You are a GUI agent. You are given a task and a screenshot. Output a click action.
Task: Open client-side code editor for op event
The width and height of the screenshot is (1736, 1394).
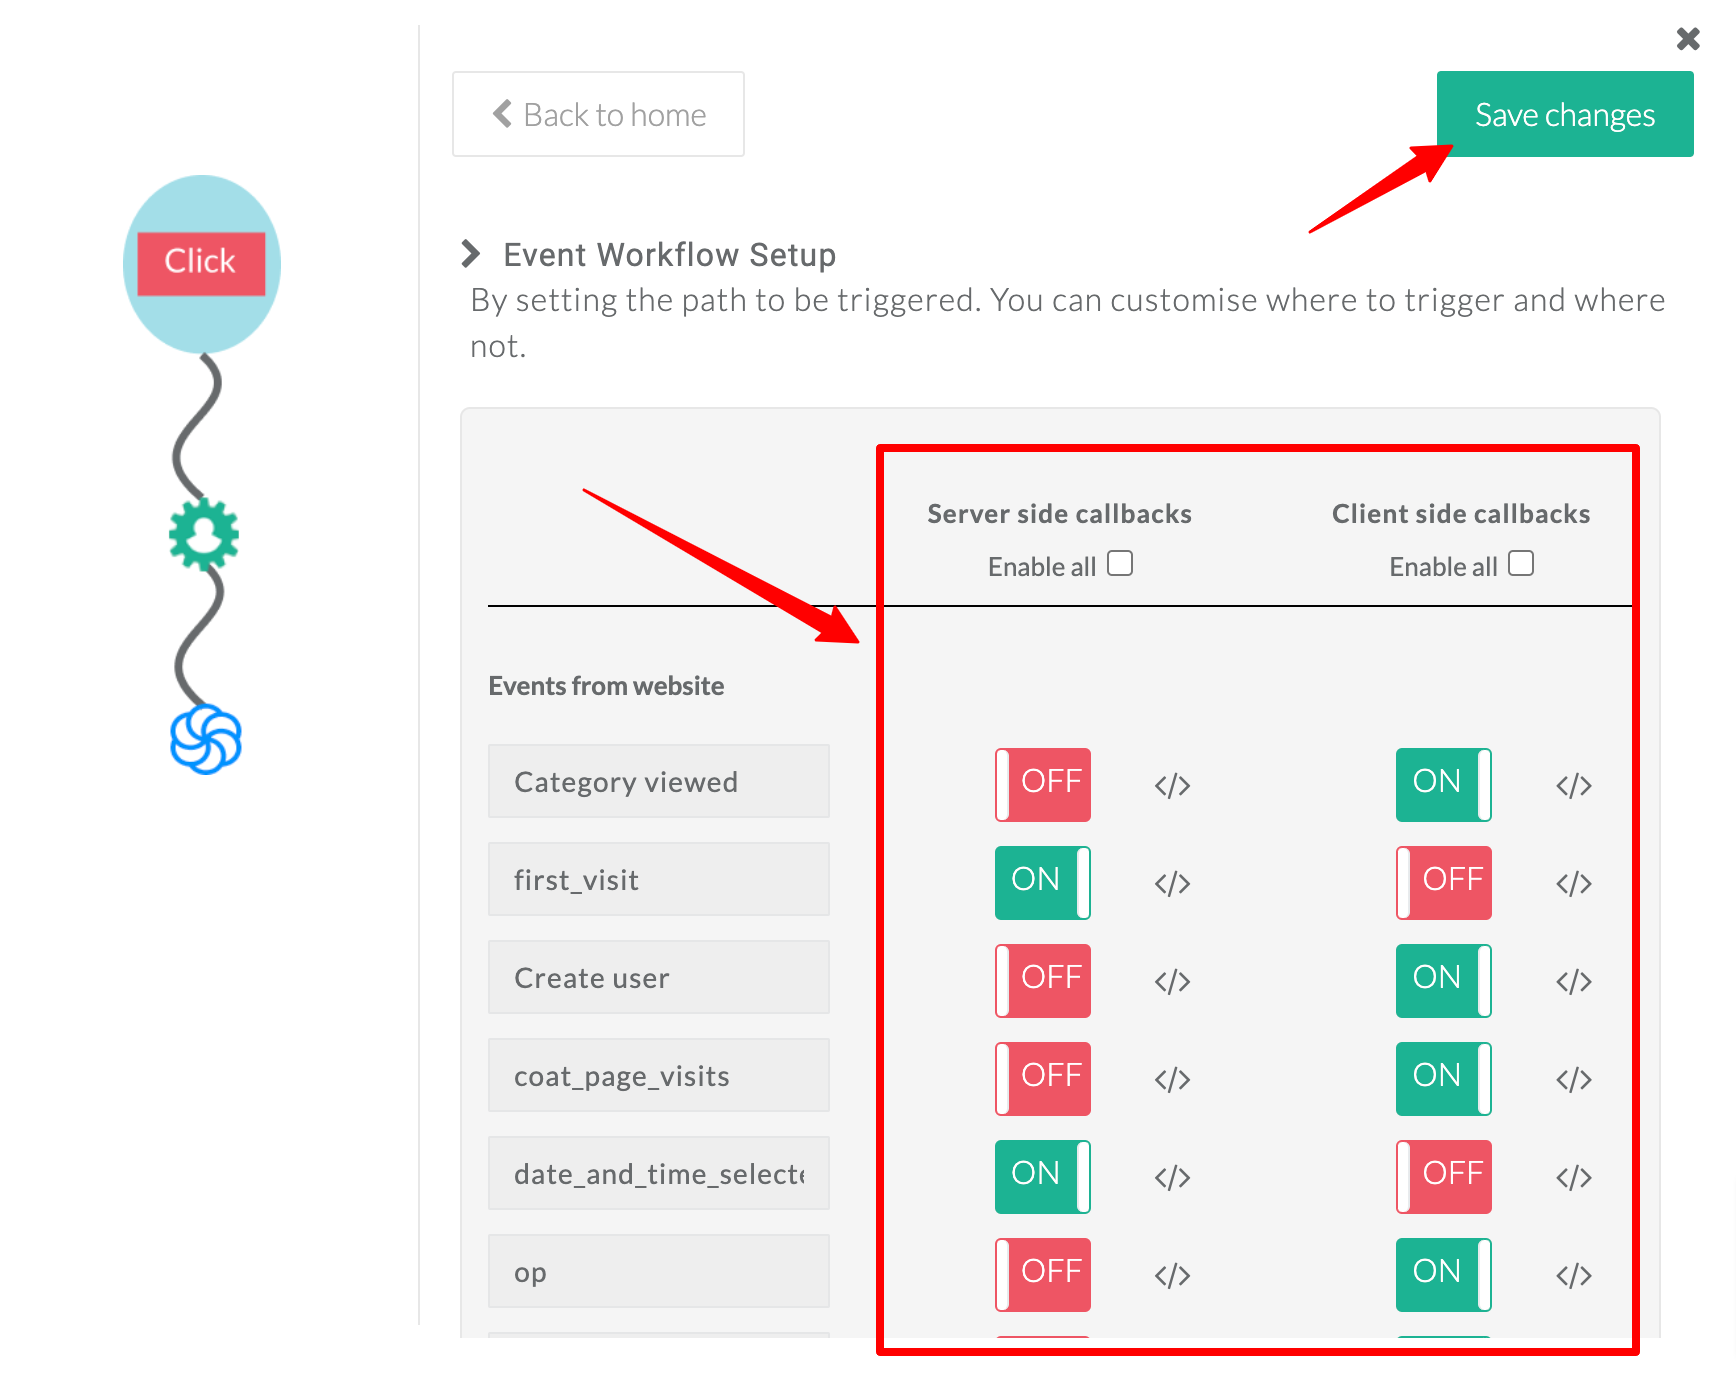pyautogui.click(x=1573, y=1275)
